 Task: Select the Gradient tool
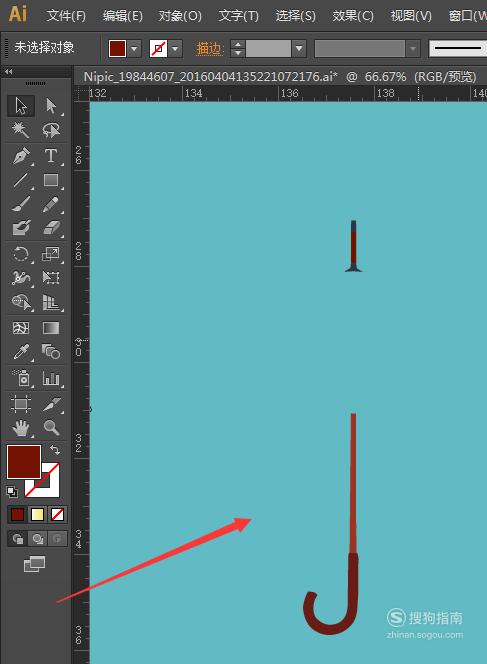(51, 328)
